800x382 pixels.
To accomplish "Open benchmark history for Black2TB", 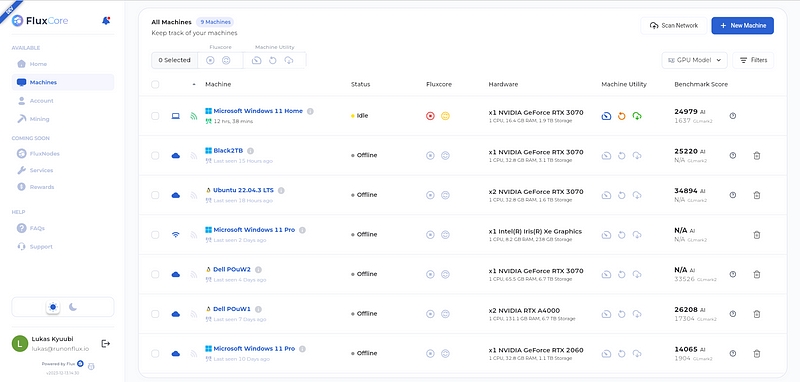I will [733, 156].
